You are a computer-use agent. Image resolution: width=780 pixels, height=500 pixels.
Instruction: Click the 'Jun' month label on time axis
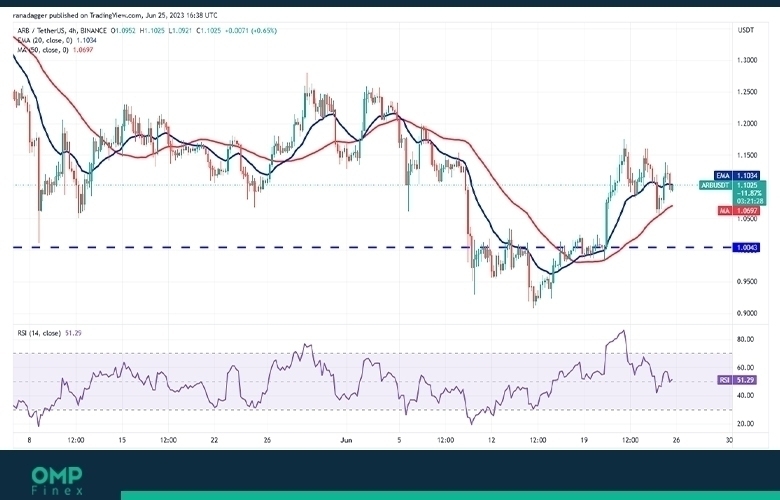[x=347, y=440]
